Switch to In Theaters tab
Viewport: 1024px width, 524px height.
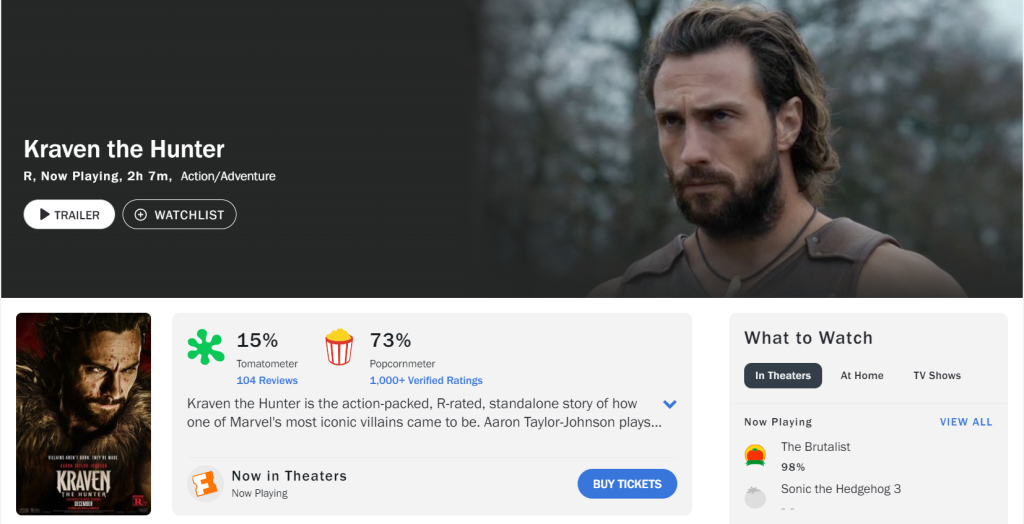click(x=783, y=376)
